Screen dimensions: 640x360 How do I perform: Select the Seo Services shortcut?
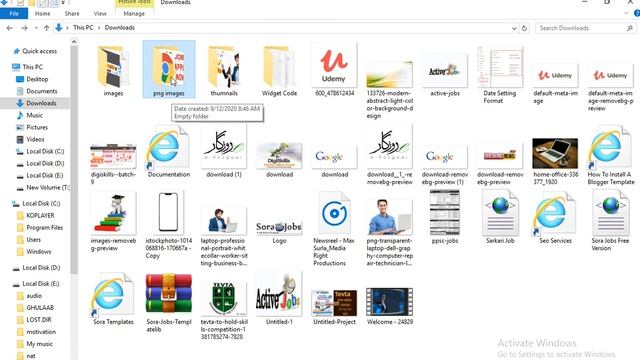click(555, 218)
